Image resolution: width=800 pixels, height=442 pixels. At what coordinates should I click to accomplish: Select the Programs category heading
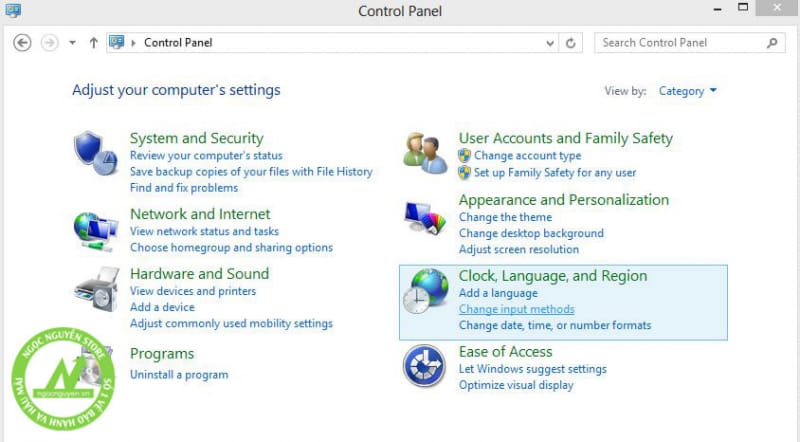tap(162, 354)
